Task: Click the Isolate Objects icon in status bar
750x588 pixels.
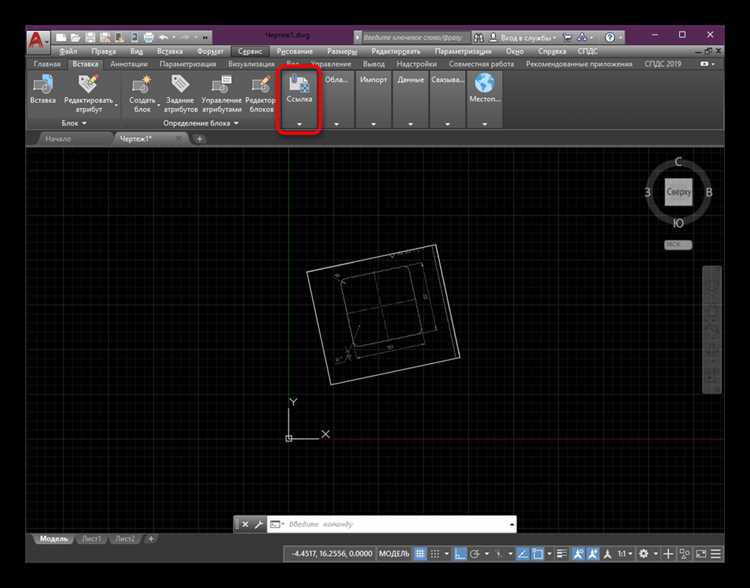Action: [684, 554]
